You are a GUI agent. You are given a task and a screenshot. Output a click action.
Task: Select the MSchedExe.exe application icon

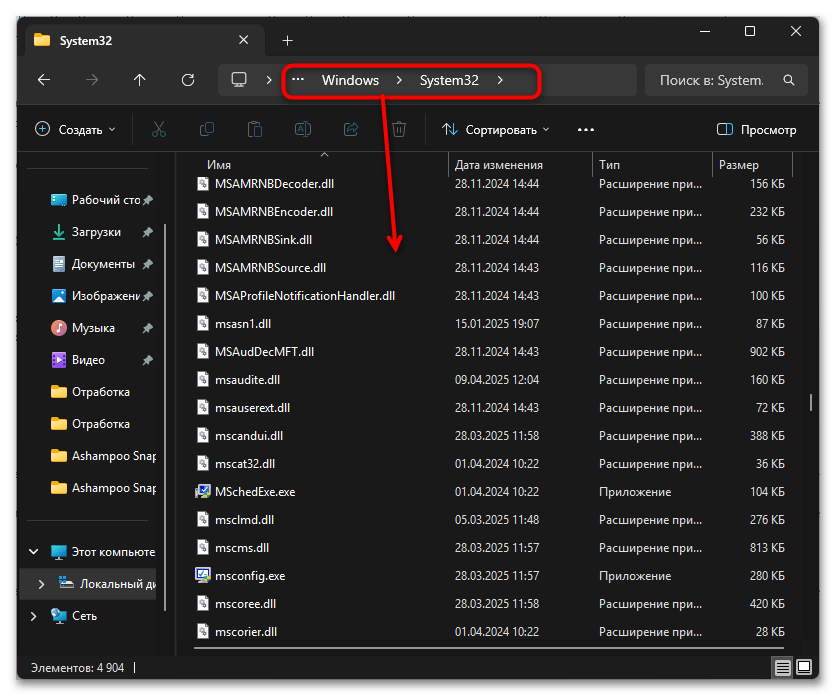pyautogui.click(x=203, y=492)
